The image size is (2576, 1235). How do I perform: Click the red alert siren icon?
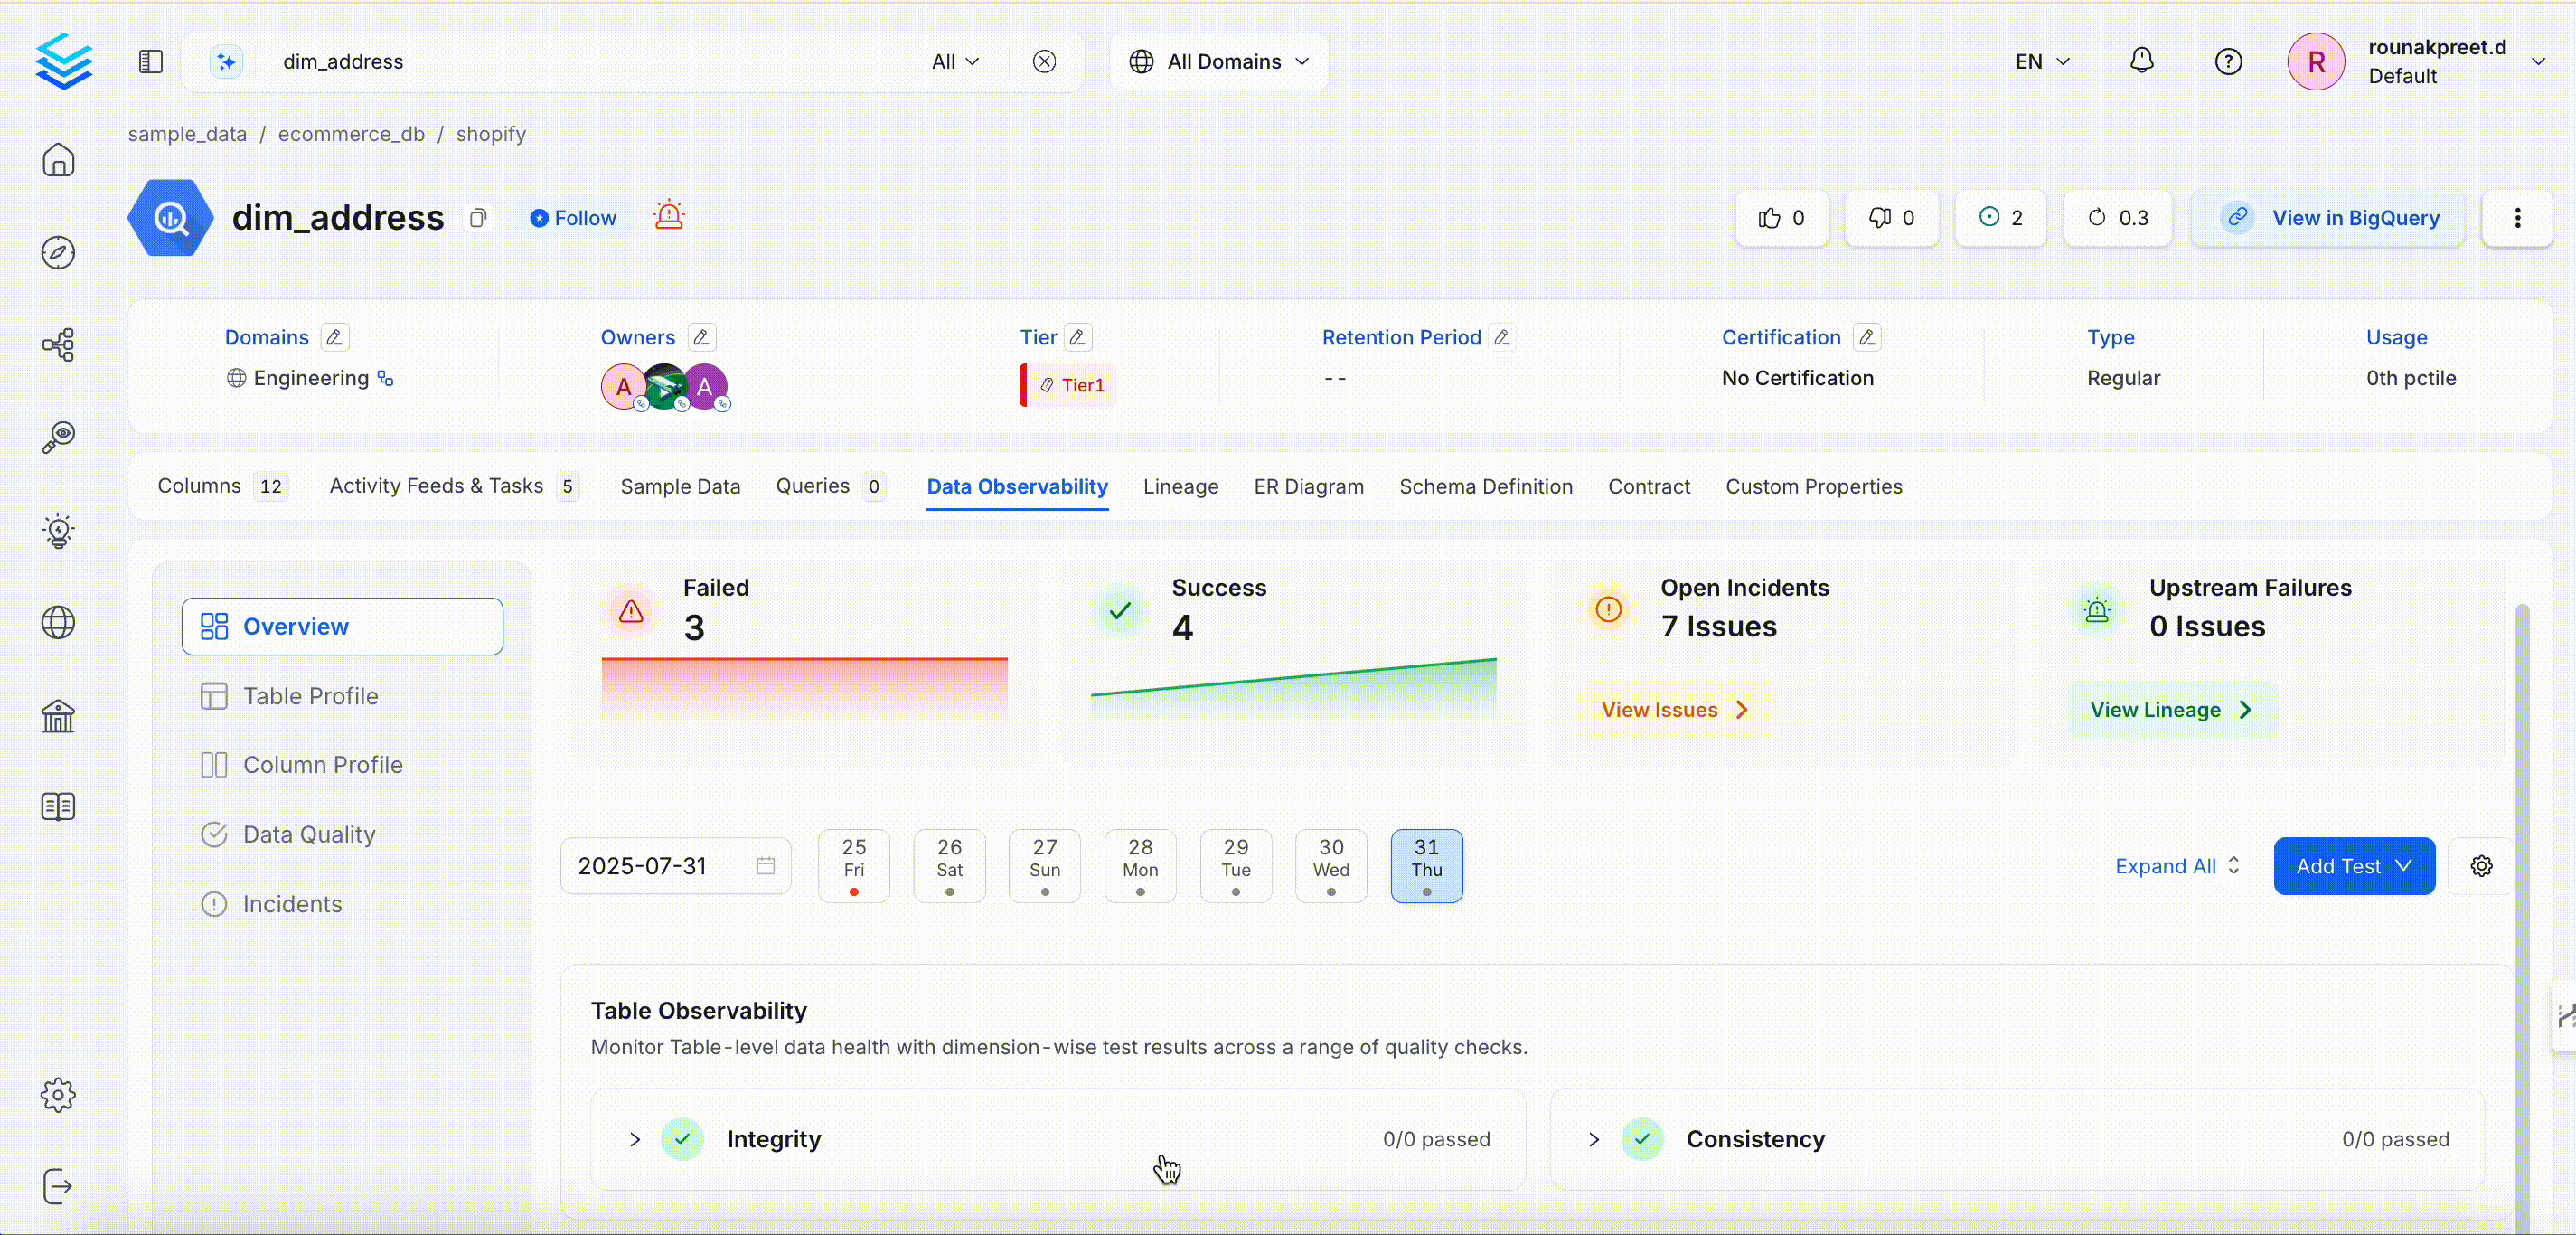pos(668,216)
